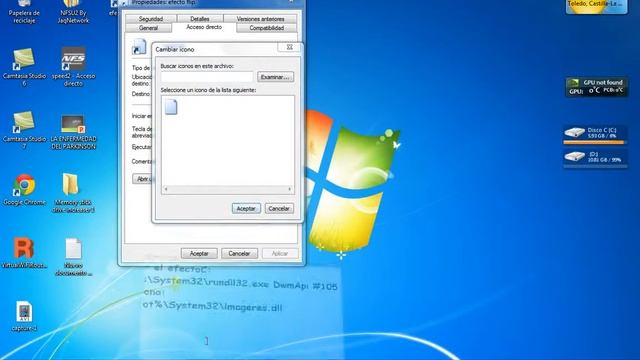Click Aceptar in the Propiedades window
640x360 pixels.
coord(199,253)
